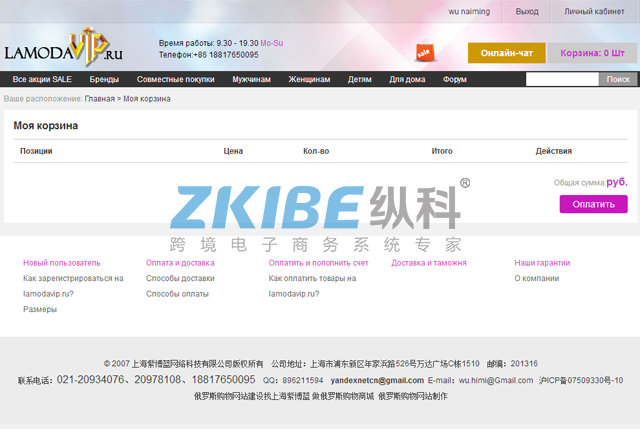The height and width of the screenshot is (429, 640).
Task: Open Мужчинам menu item
Action: point(251,79)
